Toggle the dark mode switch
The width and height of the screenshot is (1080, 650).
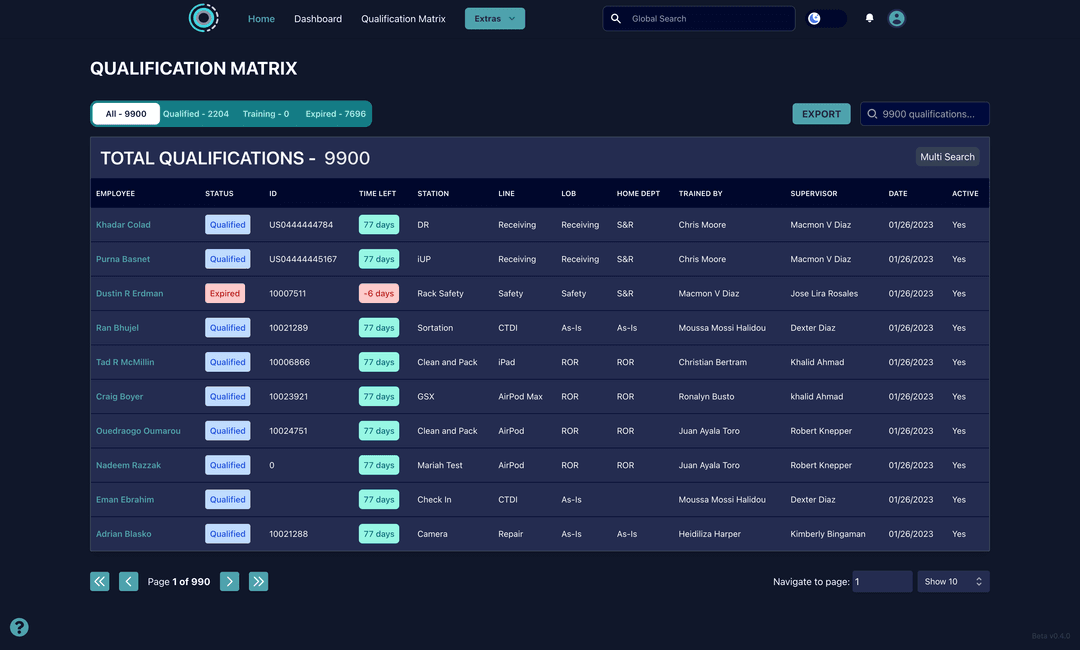826,18
